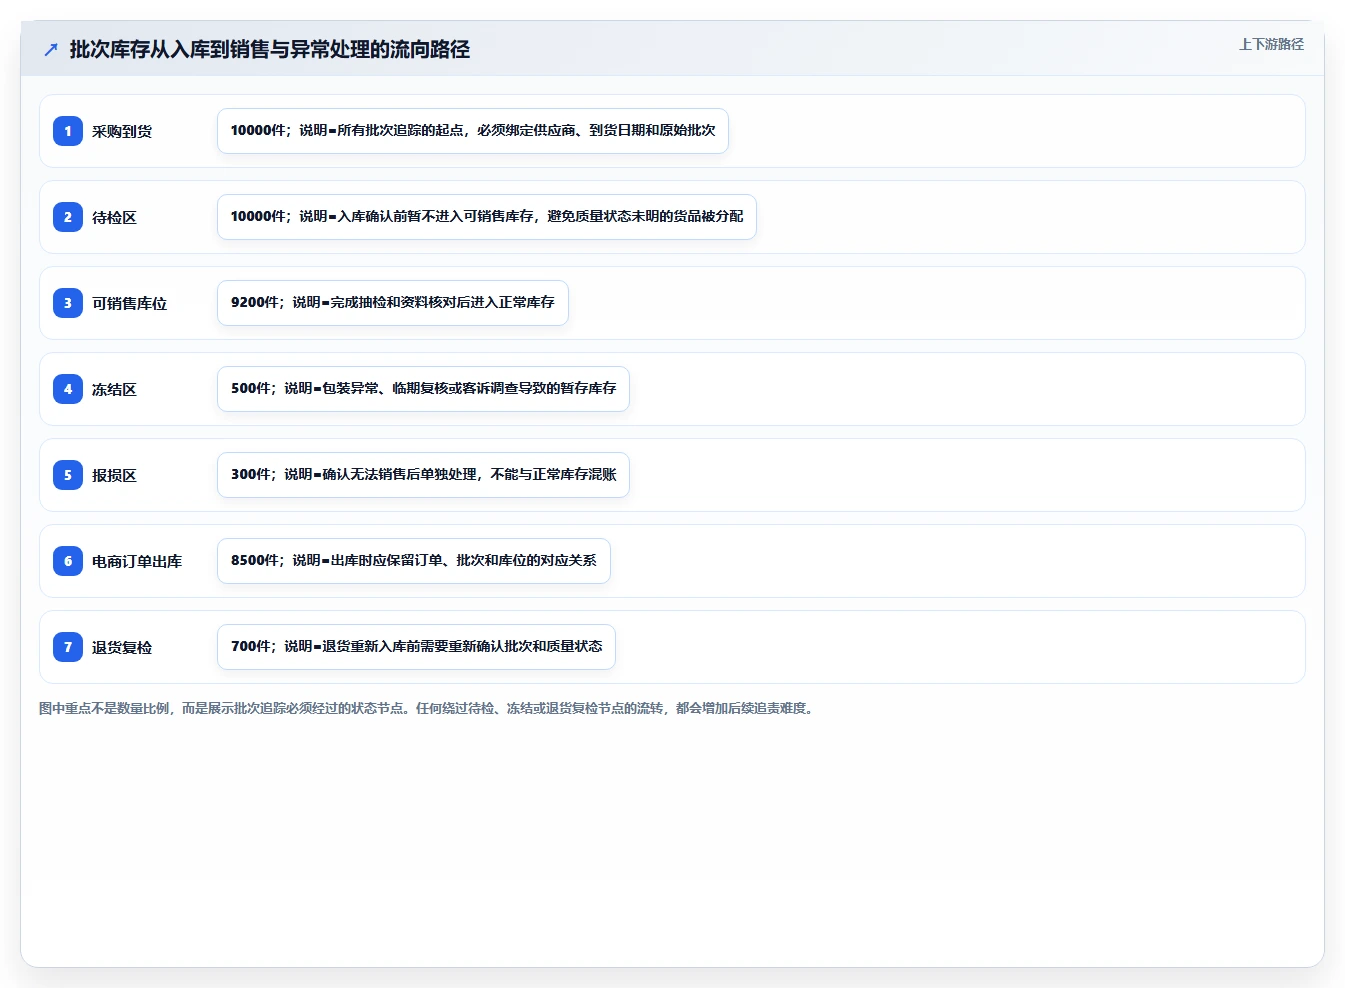Viewport: 1345px width, 988px height.
Task: Select step number 4 badge for 冻结区
Action: [x=68, y=389]
